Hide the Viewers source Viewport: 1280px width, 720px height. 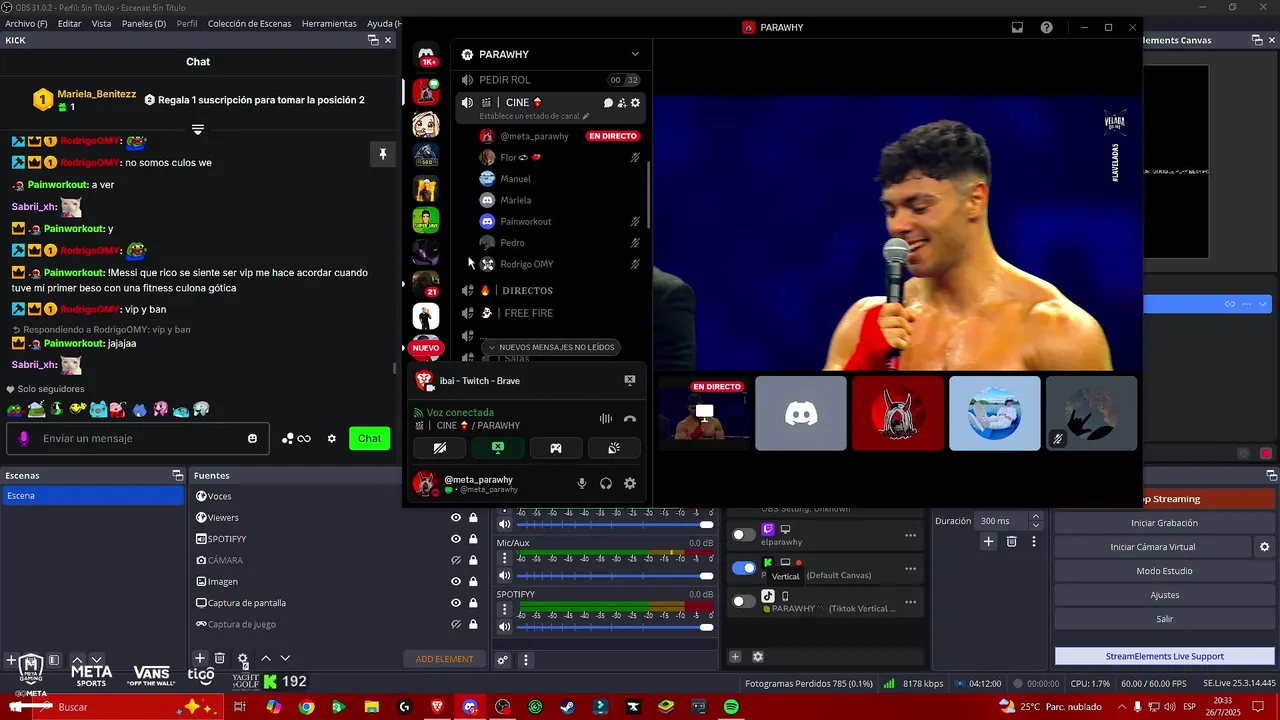coord(456,518)
